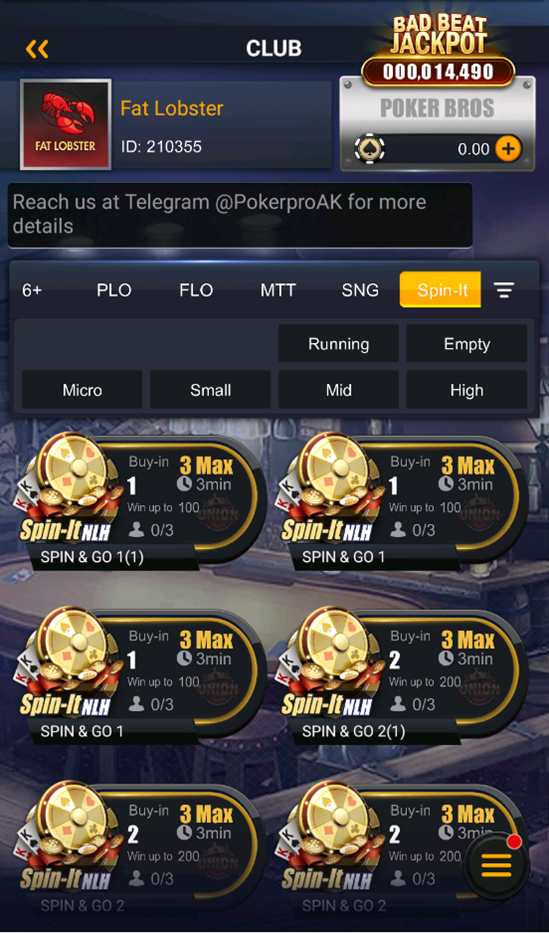Open the Bad Beat Jackpot banner

point(438,51)
